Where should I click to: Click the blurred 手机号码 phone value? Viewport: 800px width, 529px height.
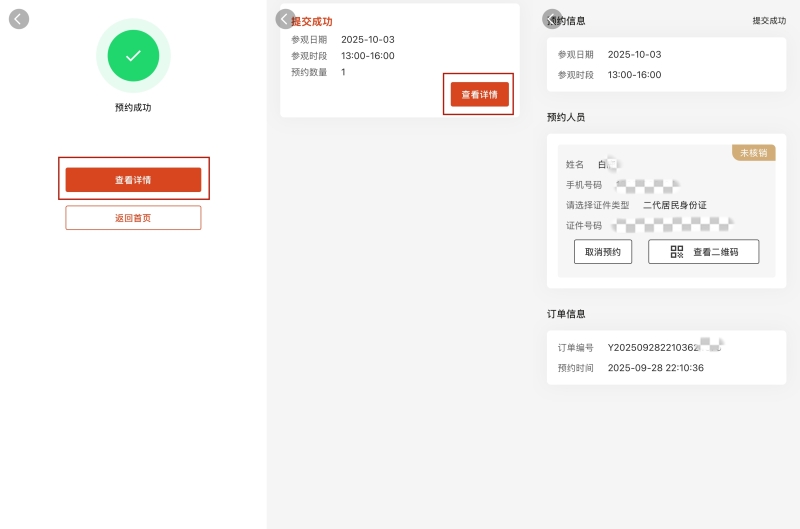click(x=647, y=185)
